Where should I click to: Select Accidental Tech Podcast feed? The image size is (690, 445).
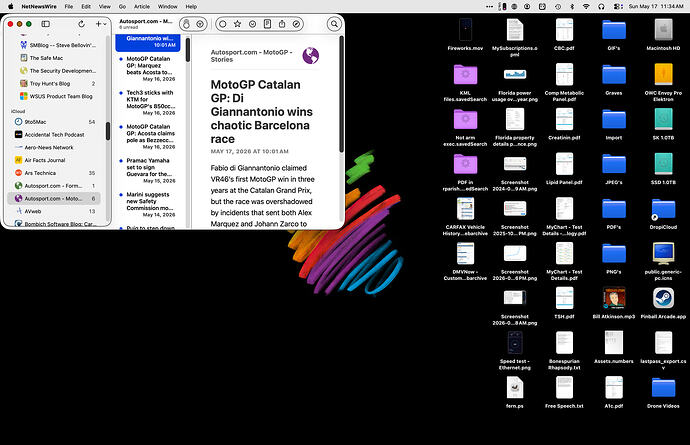[x=55, y=134]
